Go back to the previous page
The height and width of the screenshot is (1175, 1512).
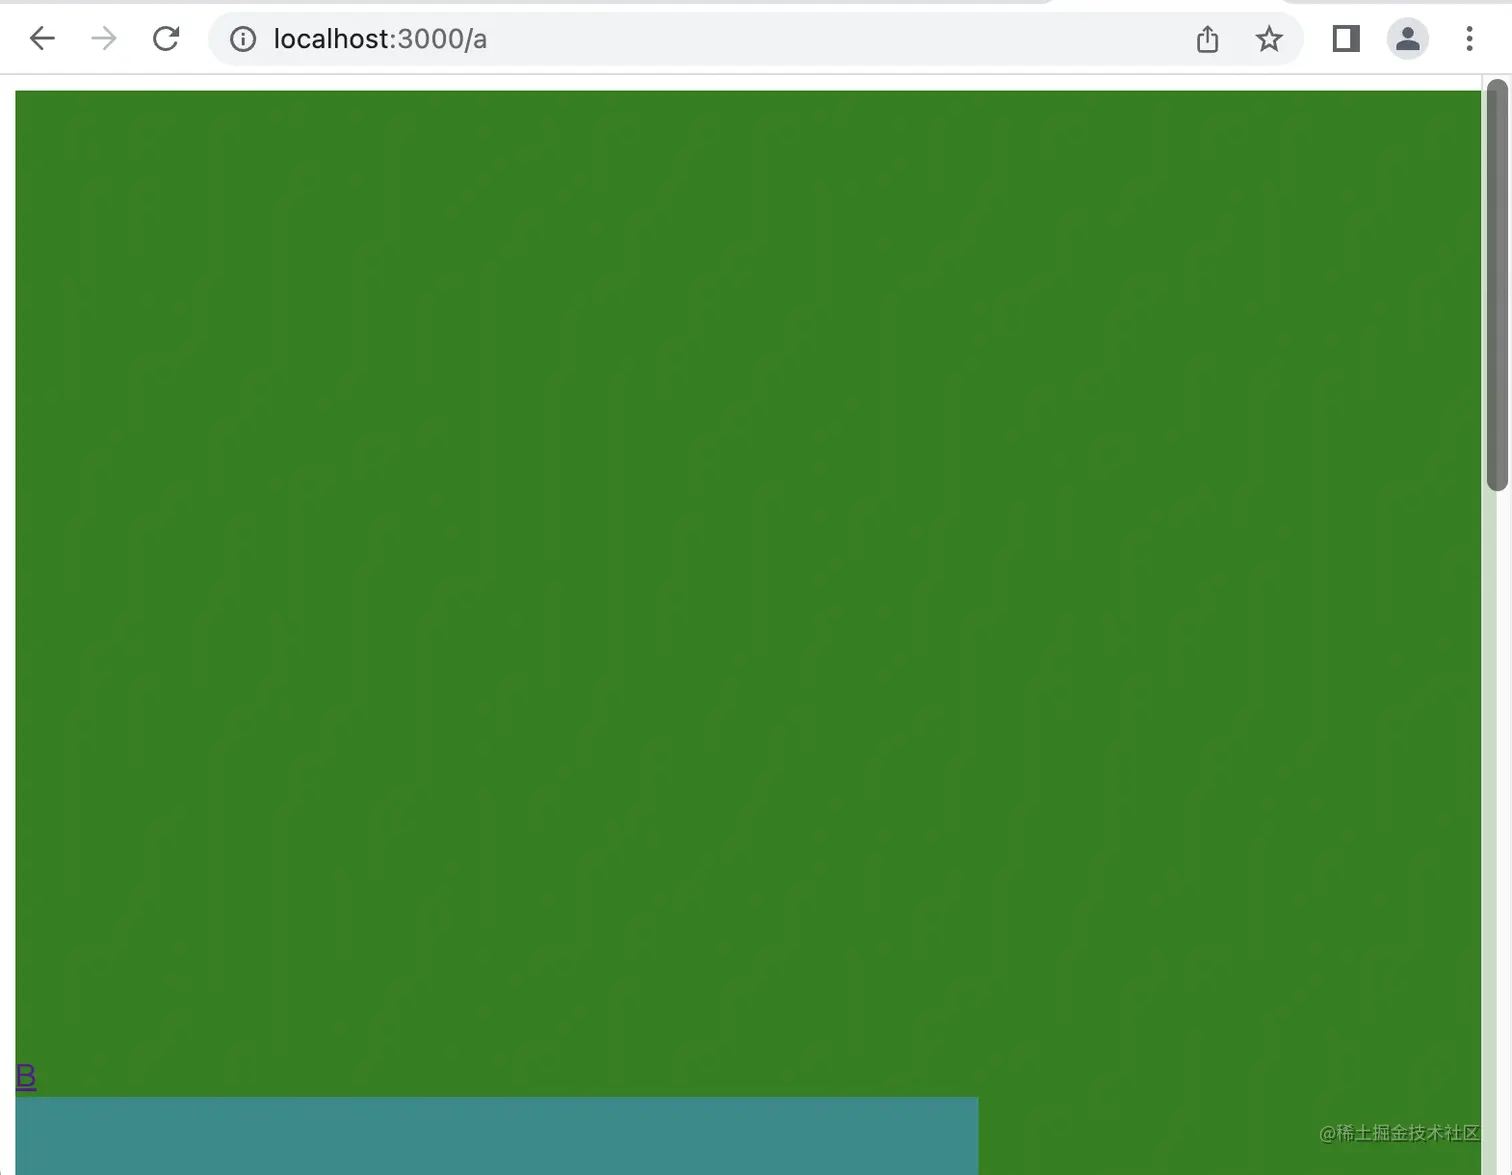click(x=42, y=39)
